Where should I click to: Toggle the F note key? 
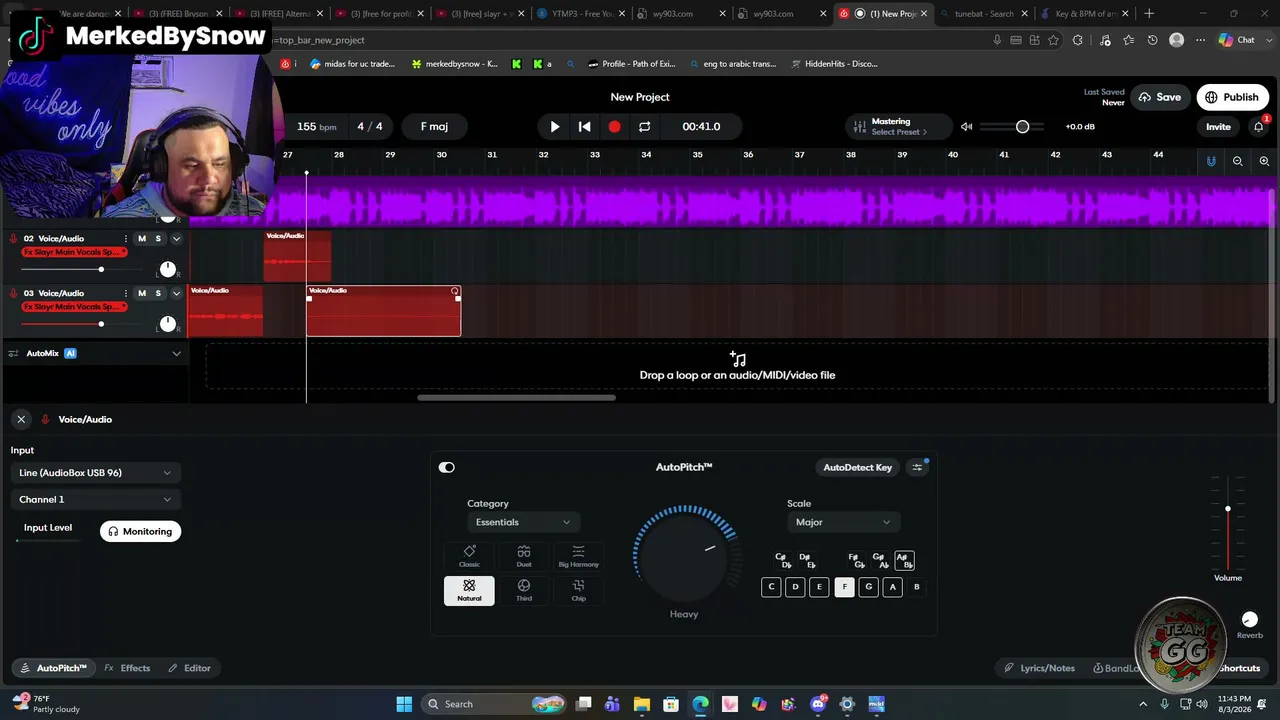(x=844, y=587)
